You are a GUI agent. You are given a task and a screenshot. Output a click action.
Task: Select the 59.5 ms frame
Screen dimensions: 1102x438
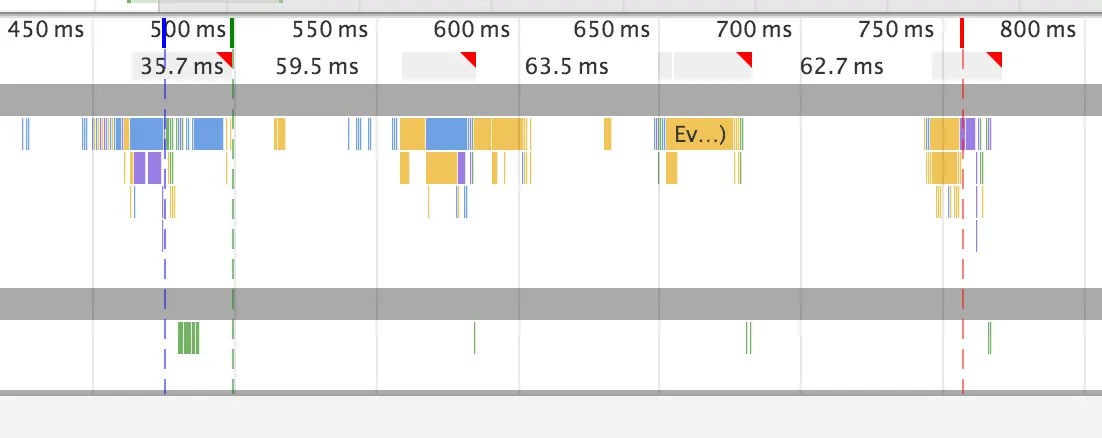(x=317, y=67)
